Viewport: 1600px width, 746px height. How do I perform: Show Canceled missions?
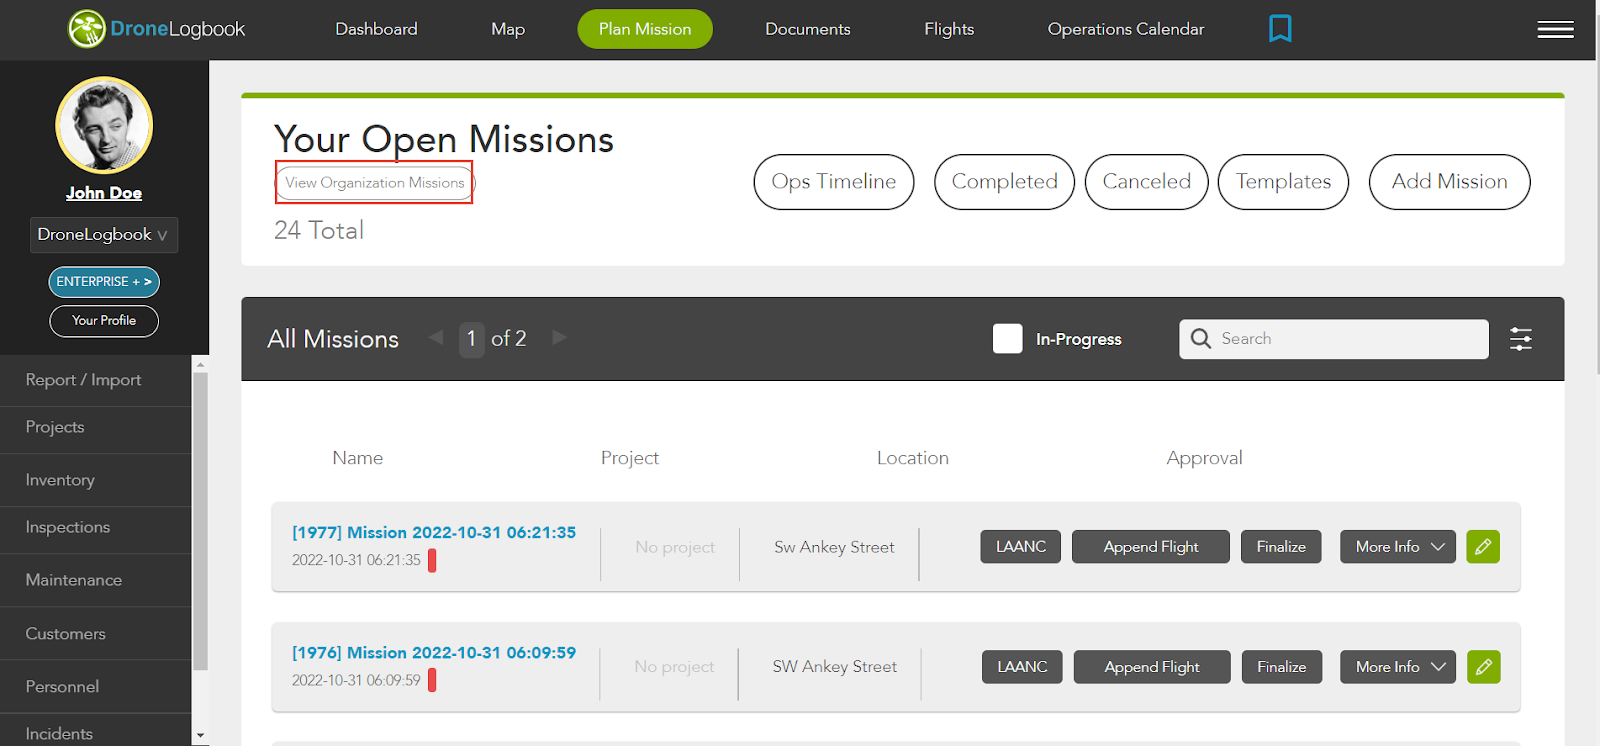pos(1147,182)
